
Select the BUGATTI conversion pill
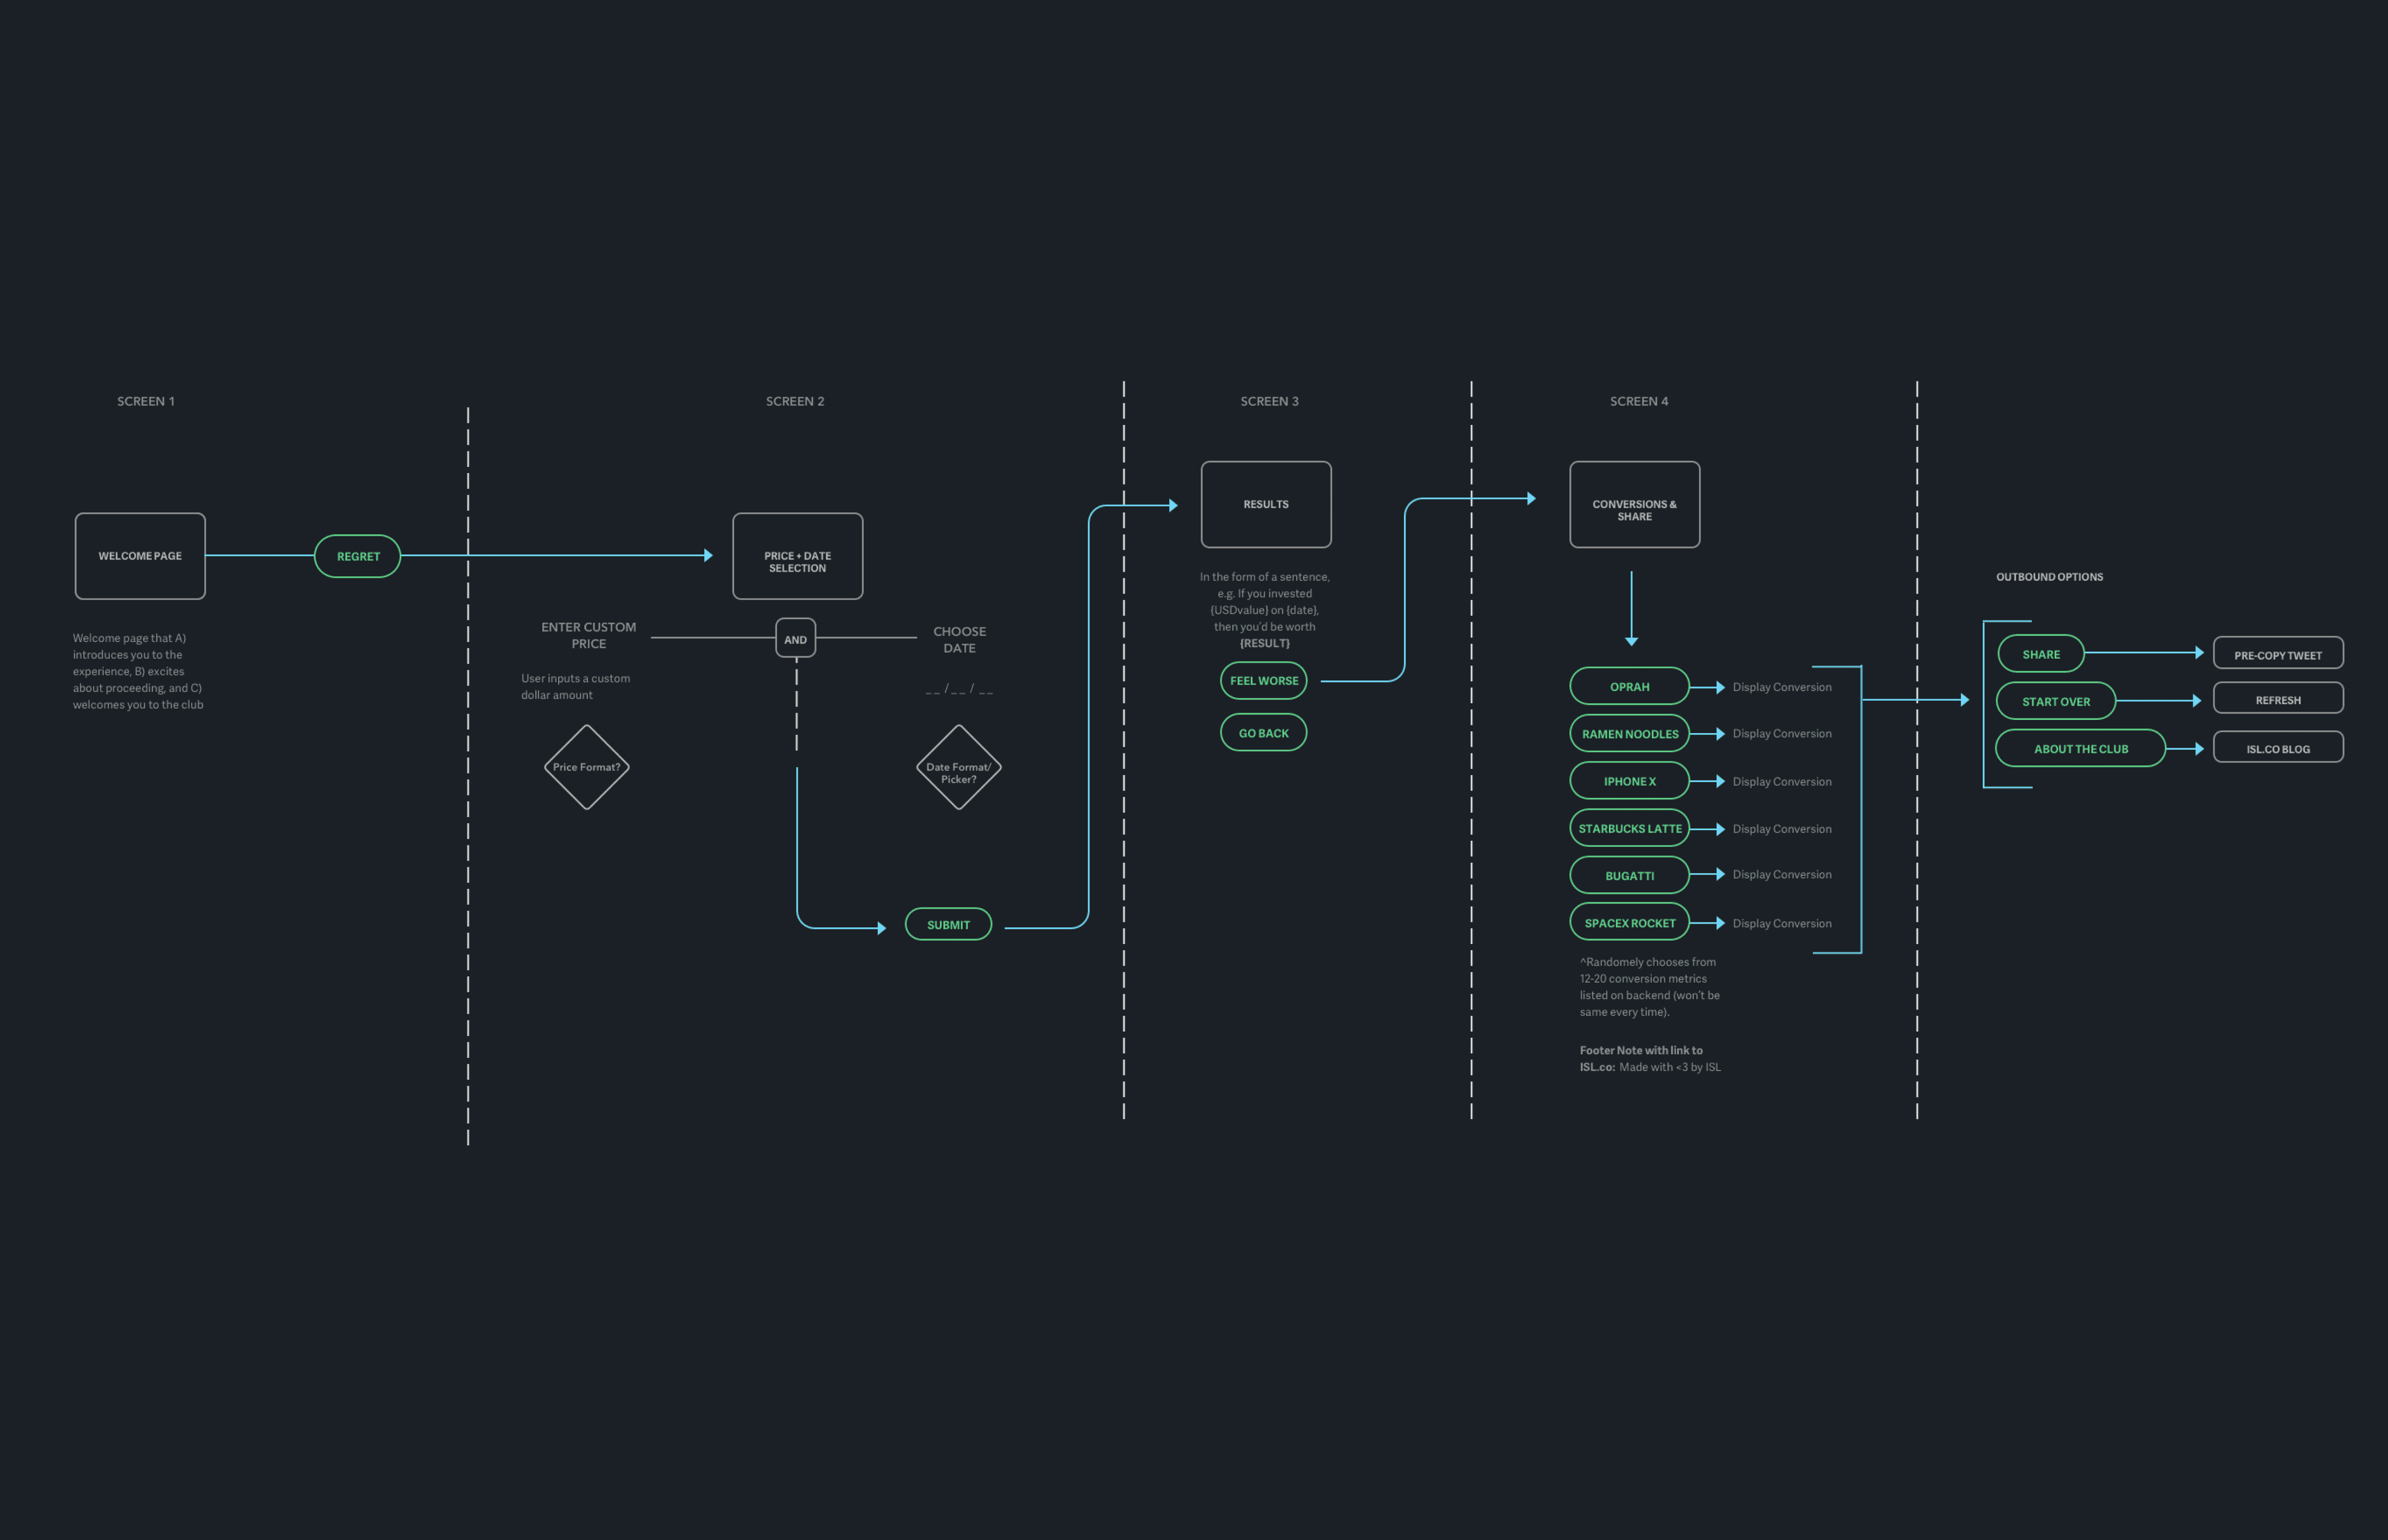click(1629, 875)
